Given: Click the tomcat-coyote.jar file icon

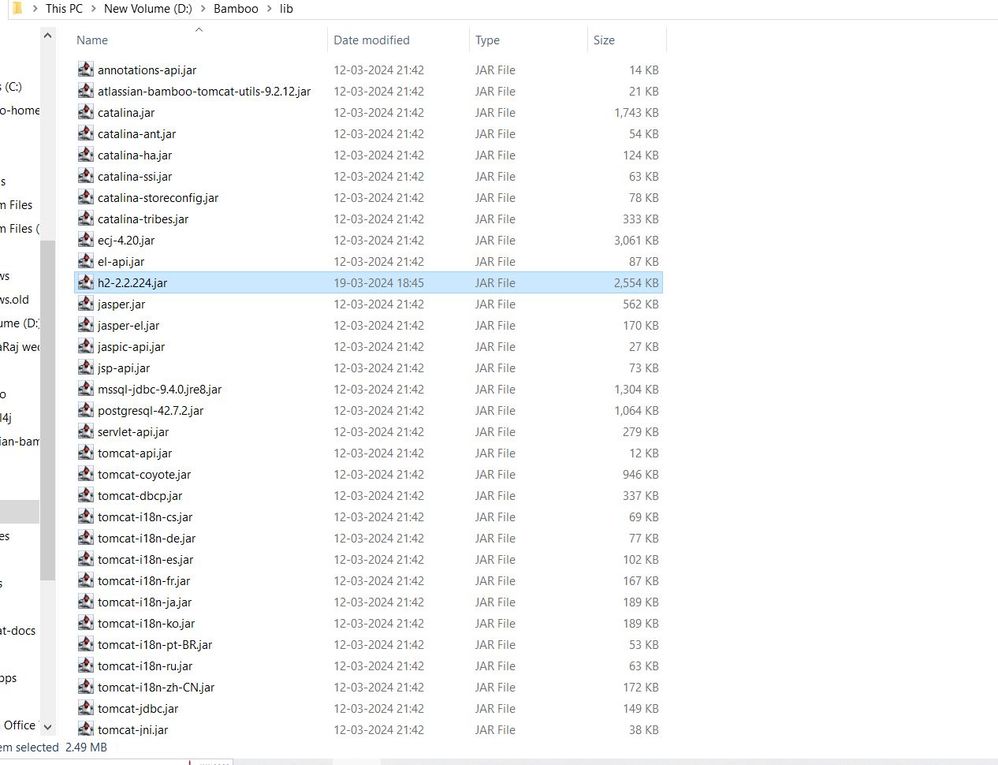Looking at the screenshot, I should 85,474.
